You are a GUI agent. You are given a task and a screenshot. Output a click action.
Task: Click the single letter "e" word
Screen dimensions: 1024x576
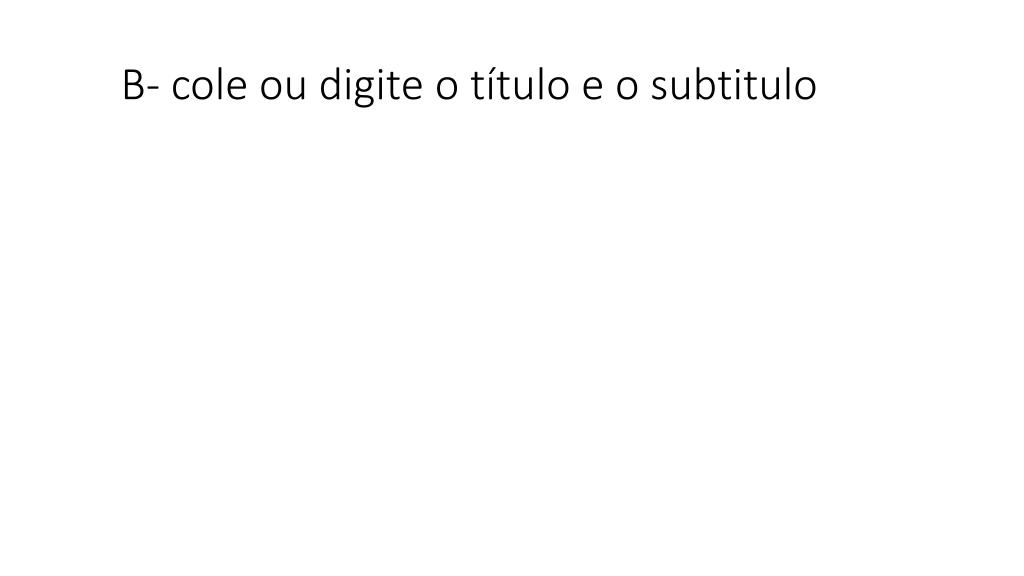point(592,90)
